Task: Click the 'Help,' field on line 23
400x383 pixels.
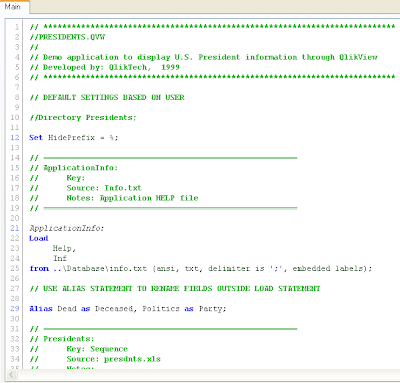Action: [64, 248]
